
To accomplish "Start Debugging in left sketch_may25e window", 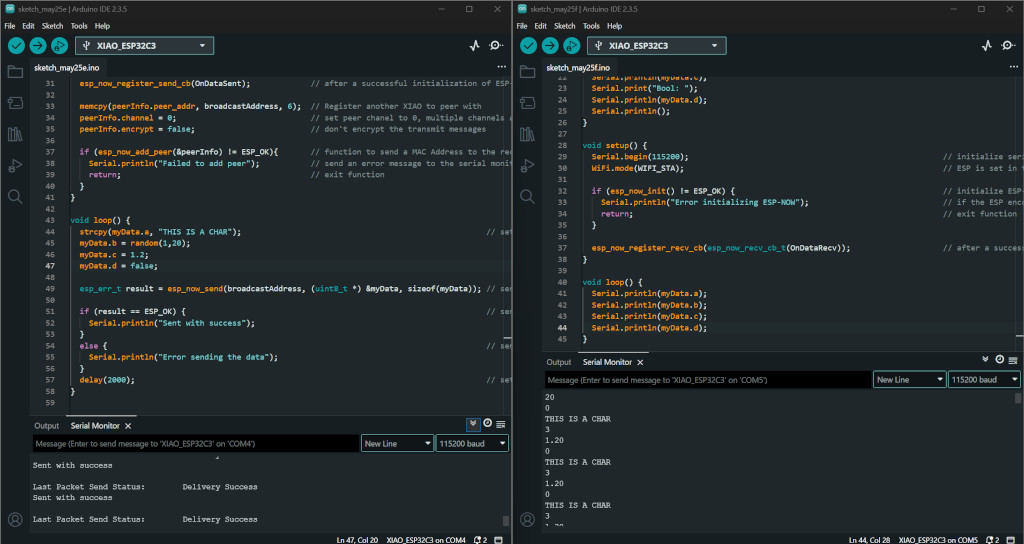I will coord(59,46).
